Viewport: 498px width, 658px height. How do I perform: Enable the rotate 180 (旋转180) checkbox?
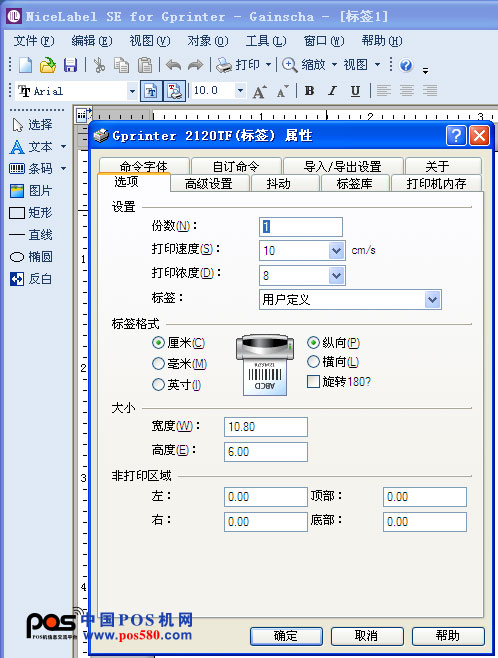click(313, 381)
